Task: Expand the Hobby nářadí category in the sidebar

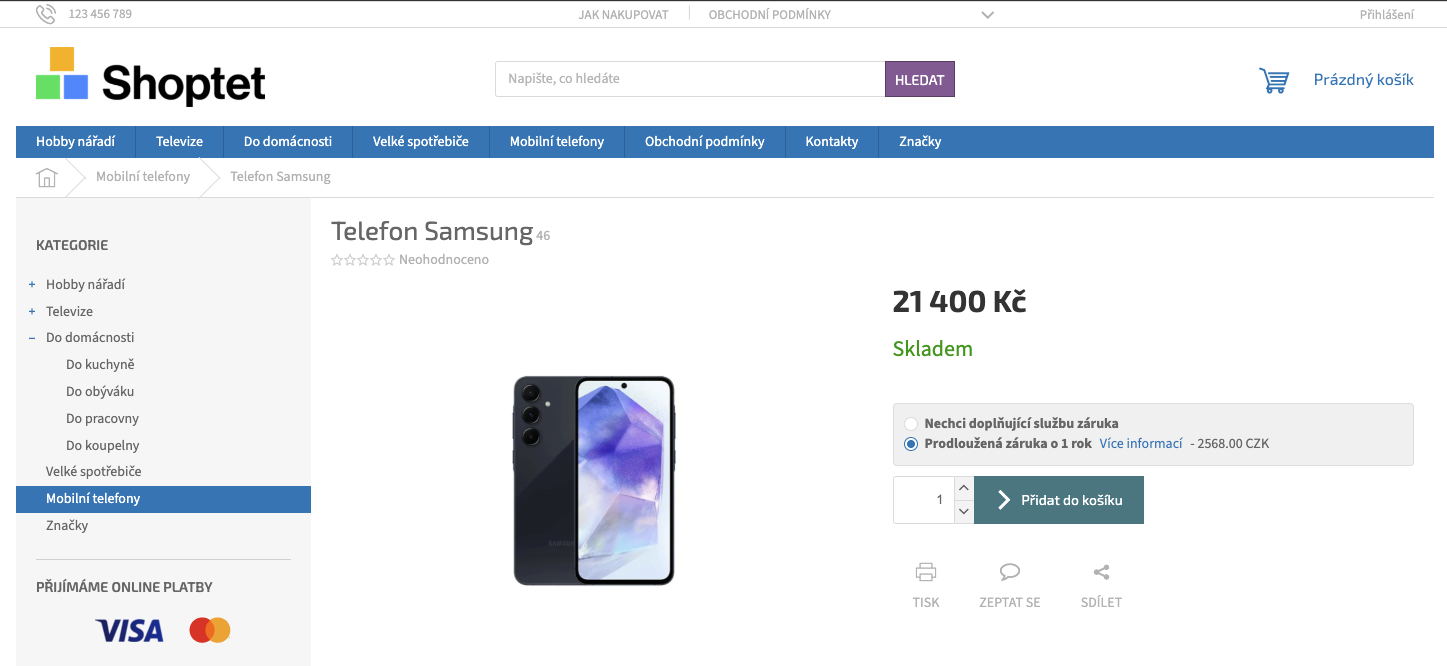Action: coord(32,285)
